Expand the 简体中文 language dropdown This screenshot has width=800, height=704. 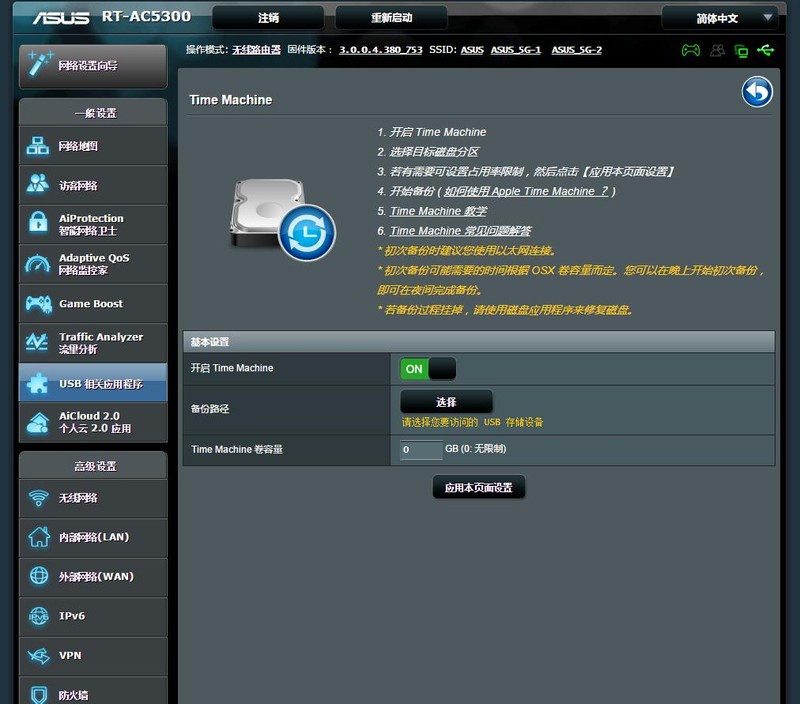[x=719, y=18]
